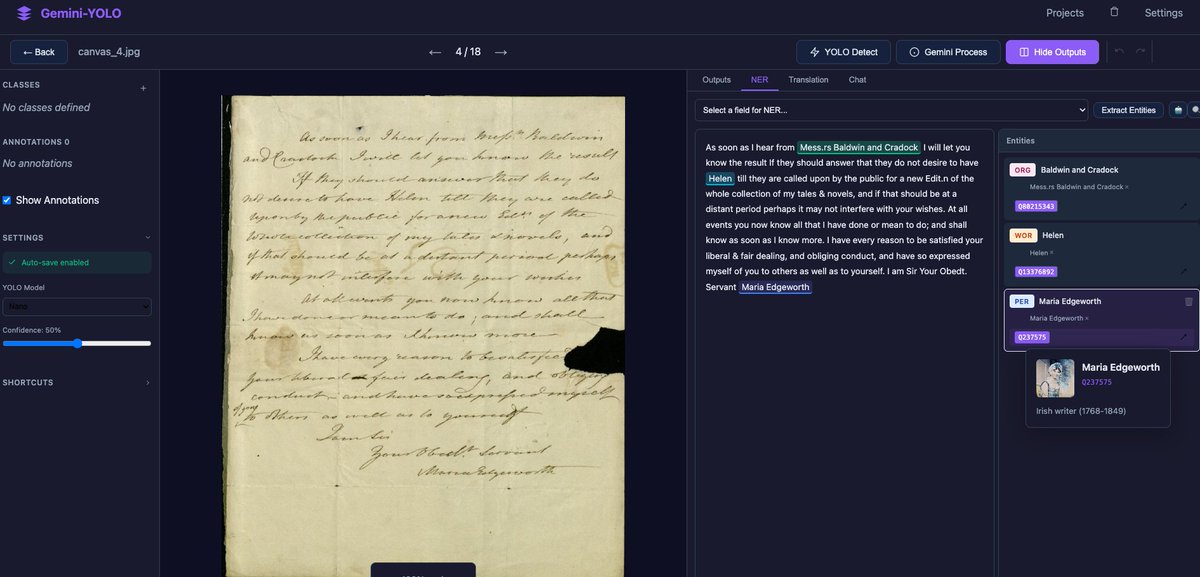Click highlighted Helen in transcription text
The width and height of the screenshot is (1200, 577).
(x=720, y=178)
